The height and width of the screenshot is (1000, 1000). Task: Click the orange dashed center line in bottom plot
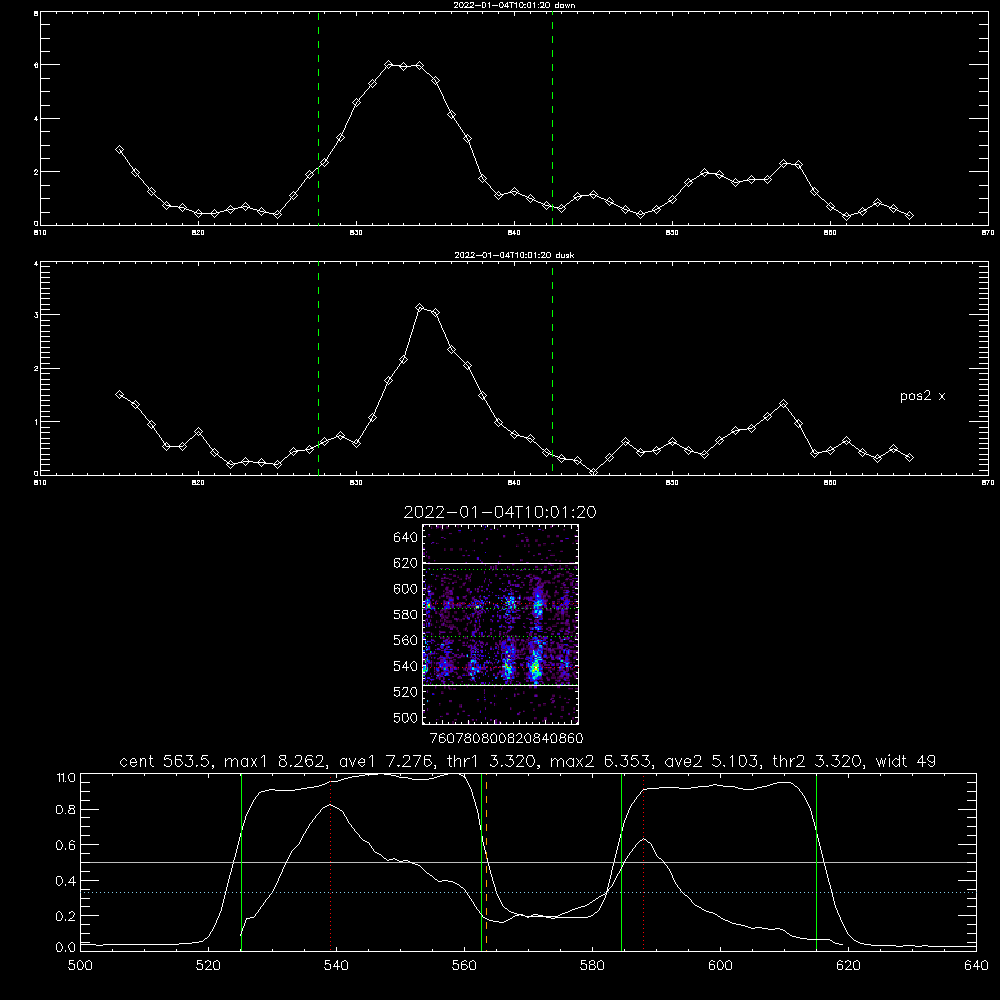coord(487,862)
